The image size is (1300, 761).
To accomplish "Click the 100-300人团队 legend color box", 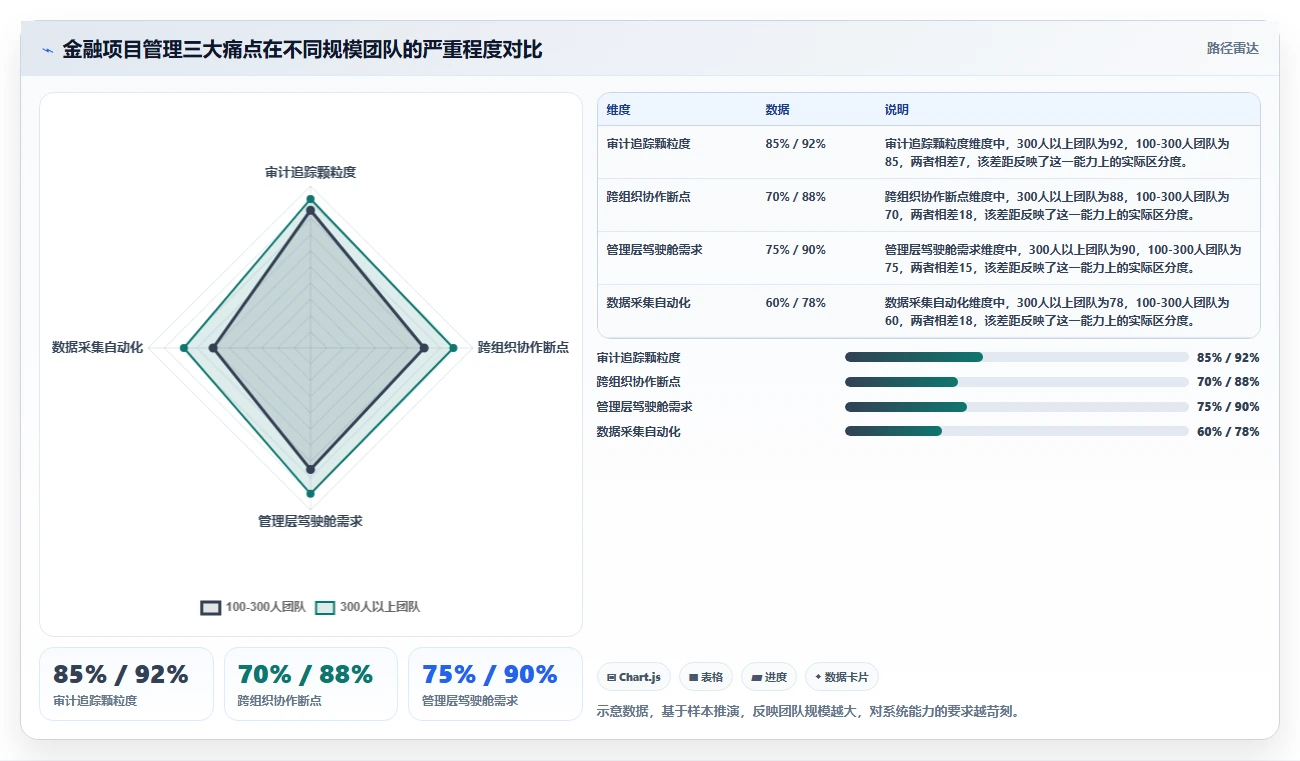I will (x=210, y=607).
